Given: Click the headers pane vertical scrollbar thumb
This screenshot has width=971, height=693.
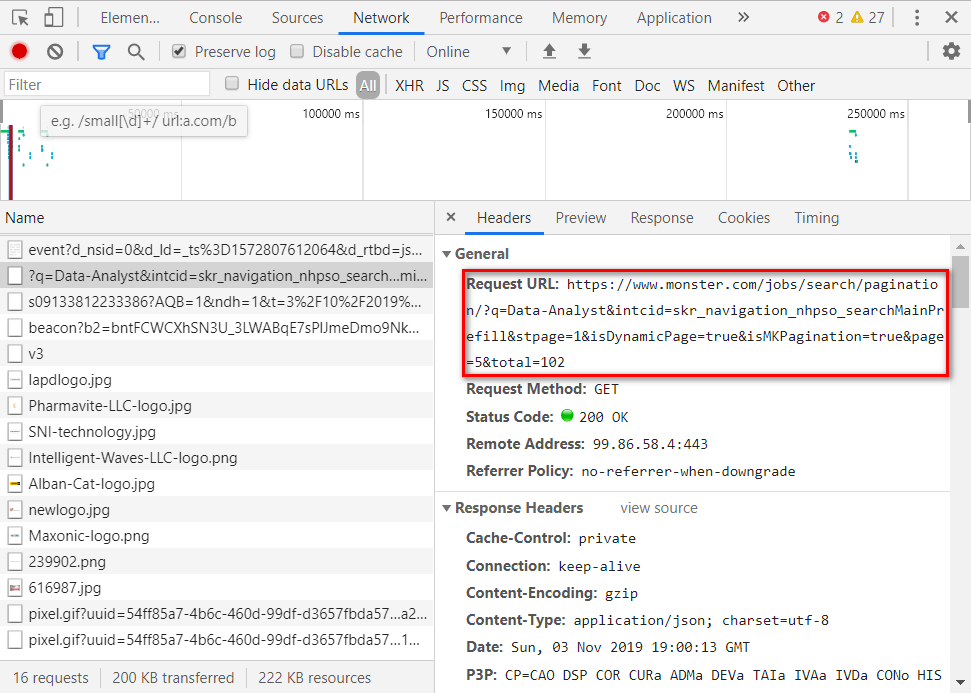Looking at the screenshot, I should tap(960, 282).
